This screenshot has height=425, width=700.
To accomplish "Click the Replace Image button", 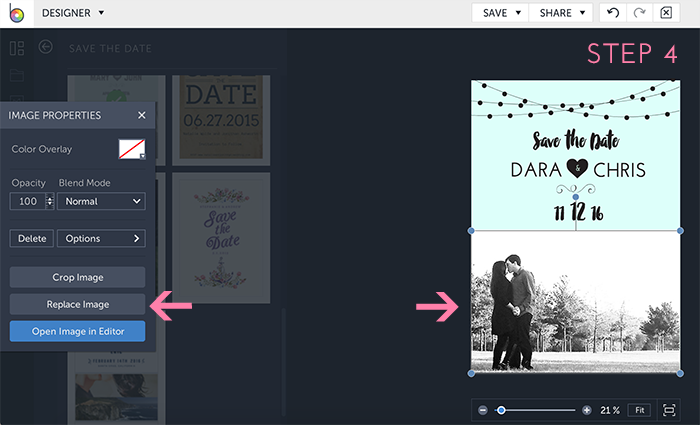I will tap(78, 304).
